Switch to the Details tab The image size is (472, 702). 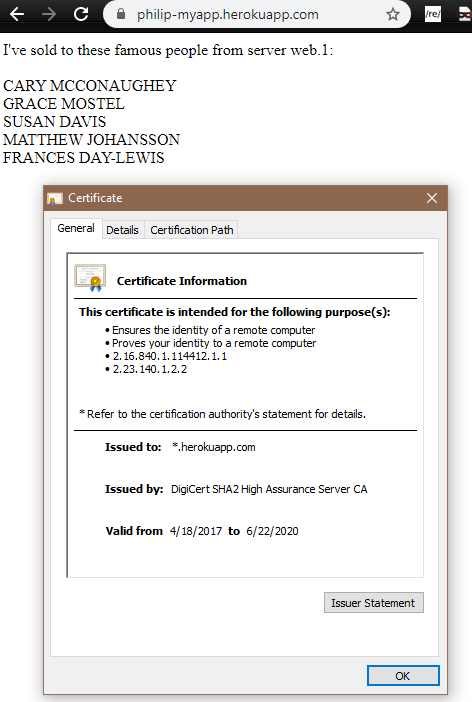coord(122,230)
